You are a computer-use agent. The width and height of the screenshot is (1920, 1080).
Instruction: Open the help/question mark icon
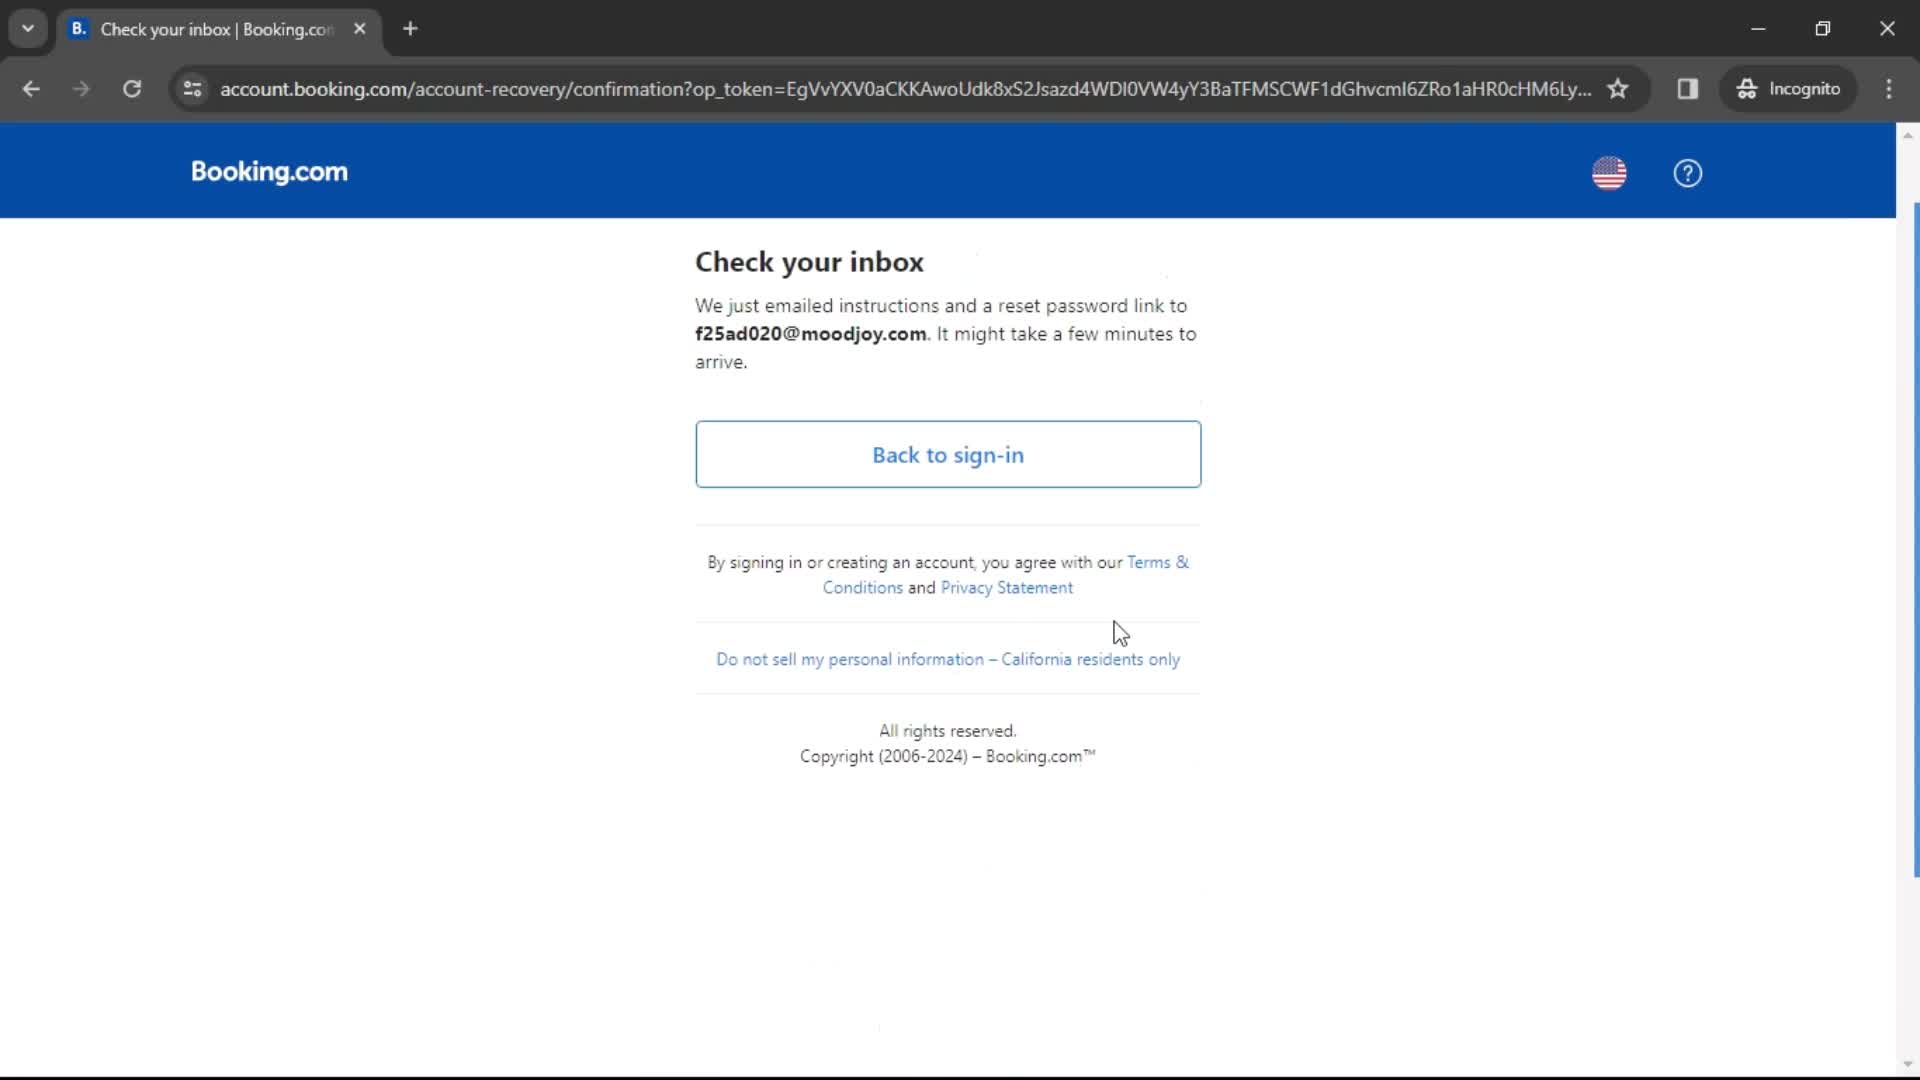pyautogui.click(x=1689, y=171)
